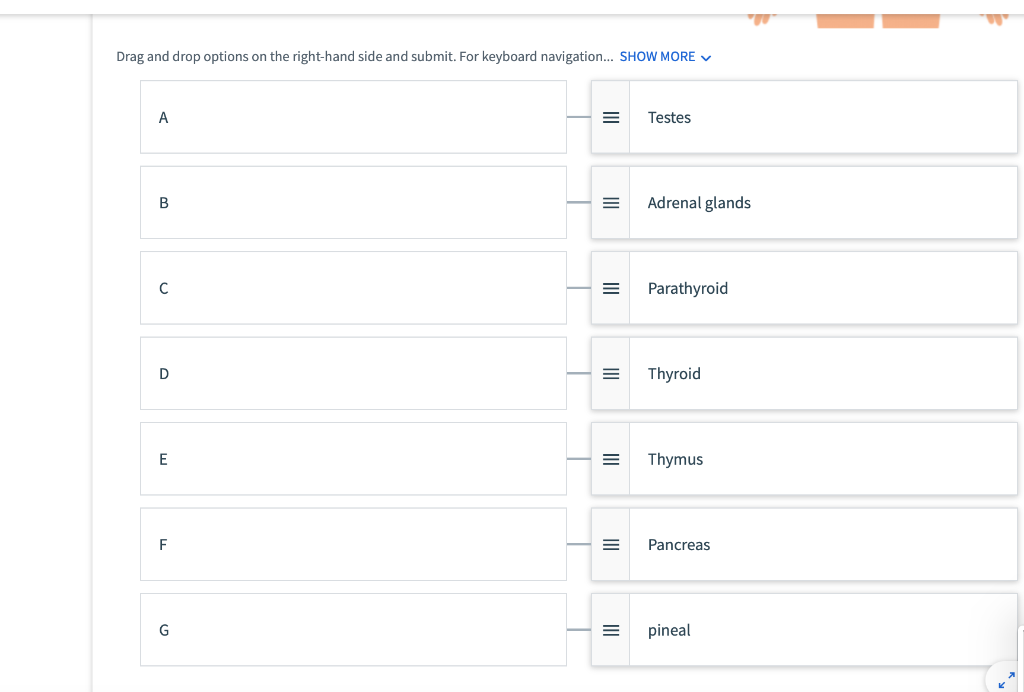
Task: Select the pineal answer card
Action: pos(820,631)
